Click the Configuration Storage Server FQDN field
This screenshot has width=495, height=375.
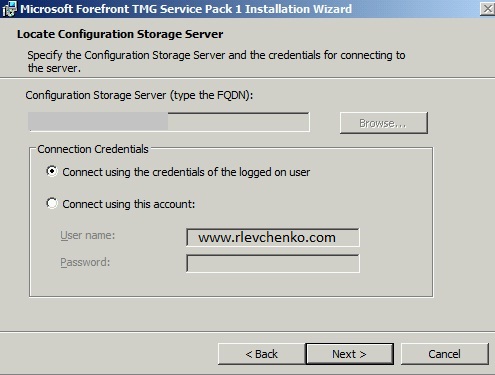pos(169,122)
